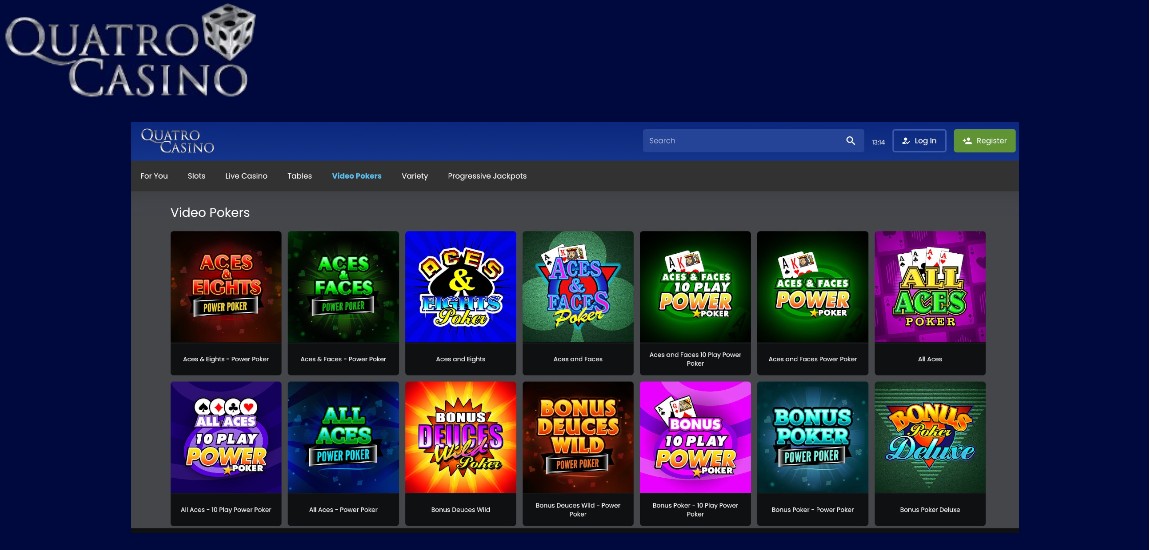Open Aces & Eights Power Poker thumbnail
Image resolution: width=1150 pixels, height=550 pixels.
point(226,287)
